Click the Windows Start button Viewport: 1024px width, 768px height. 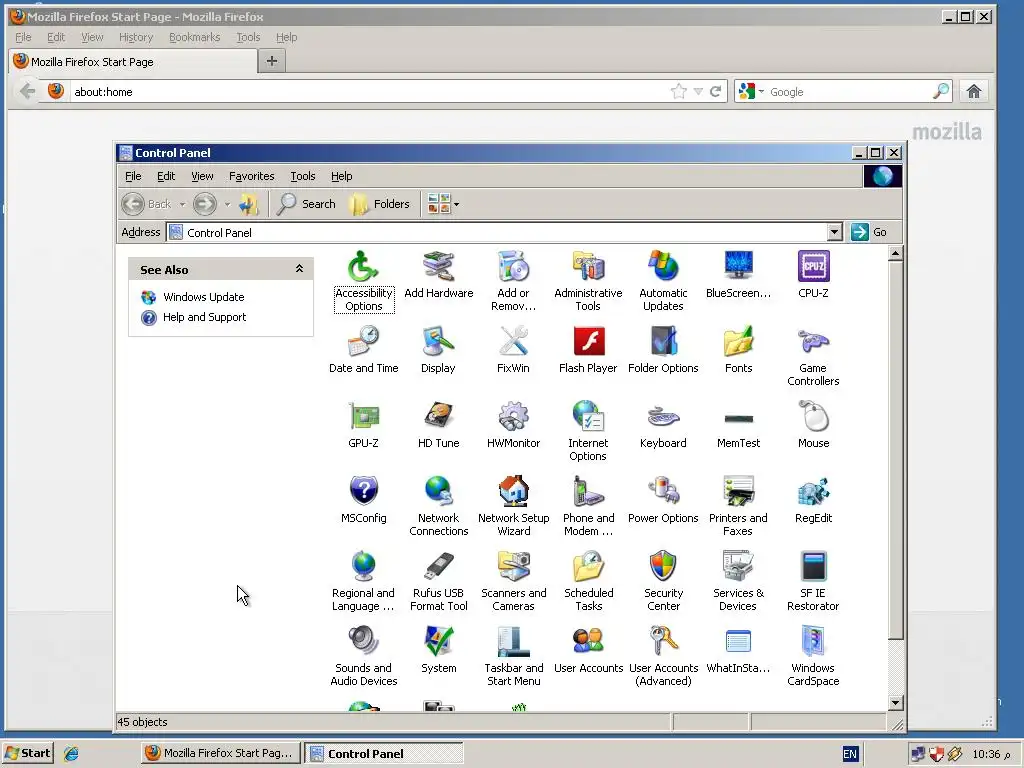pyautogui.click(x=27, y=753)
